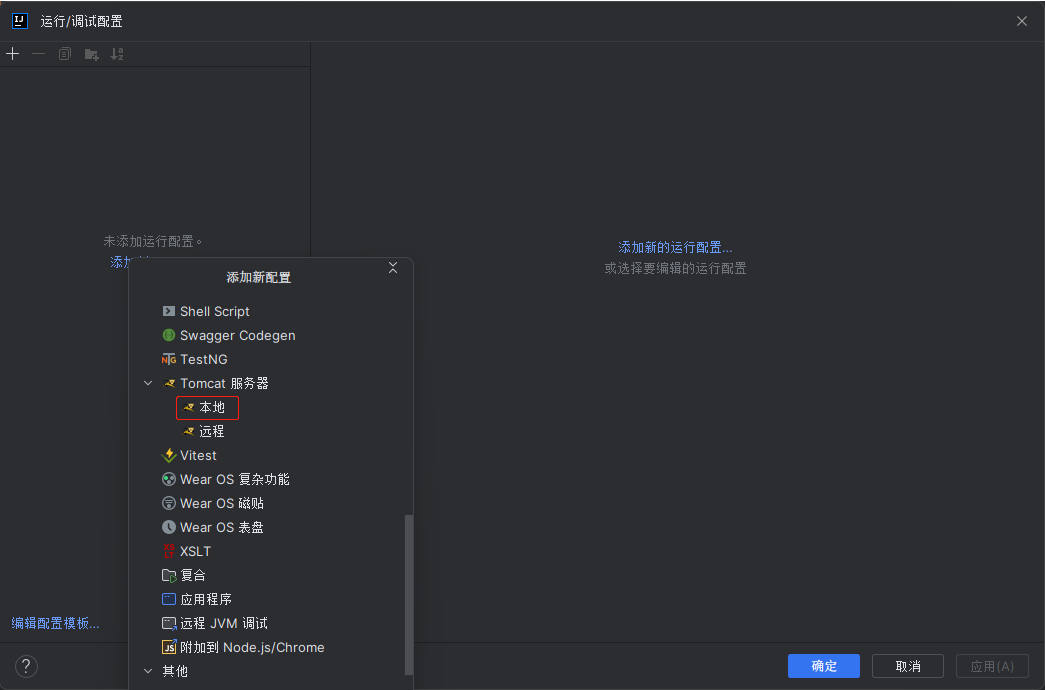
Task: Click the new folder toolbar icon
Action: coord(91,54)
